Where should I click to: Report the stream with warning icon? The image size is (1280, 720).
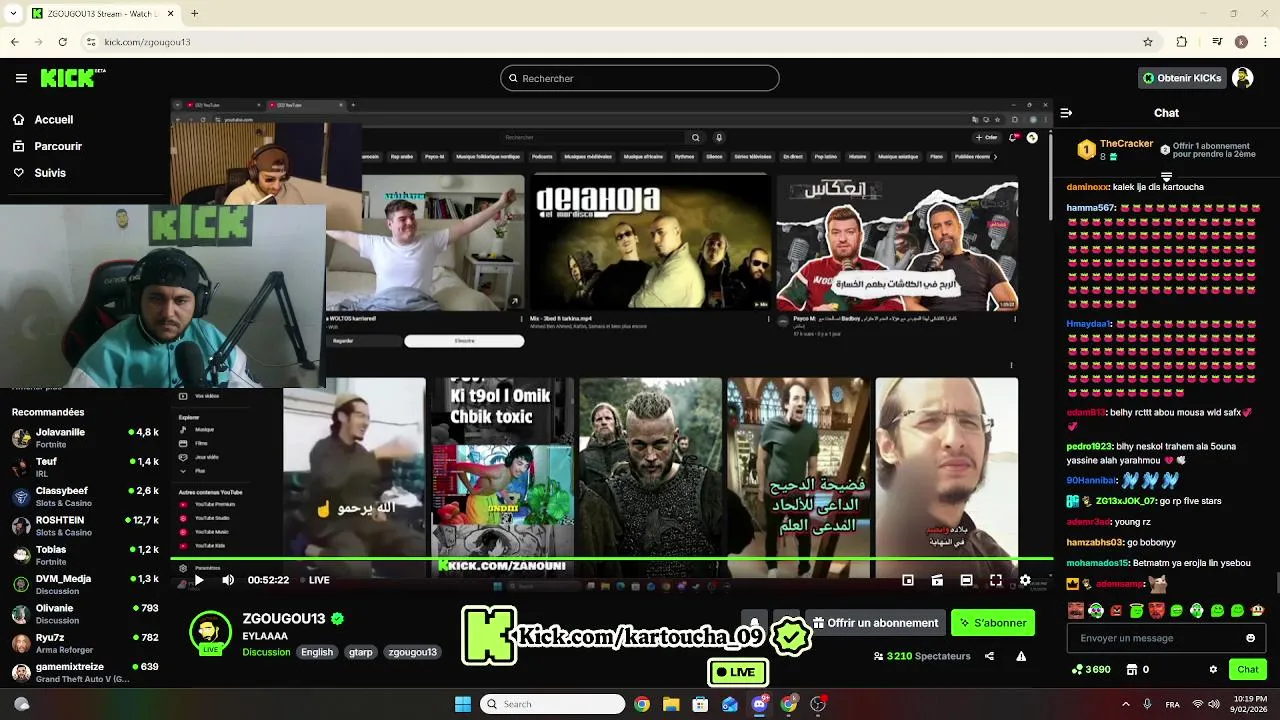1021,656
